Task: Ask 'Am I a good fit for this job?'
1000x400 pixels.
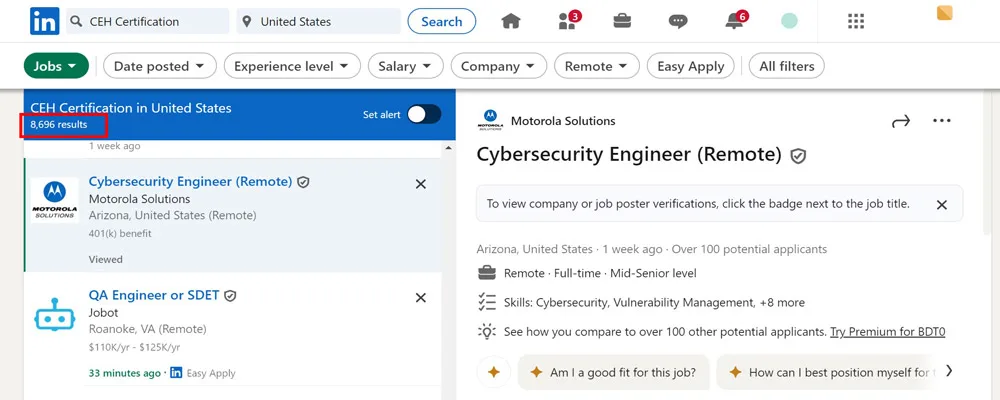Action: (614, 372)
